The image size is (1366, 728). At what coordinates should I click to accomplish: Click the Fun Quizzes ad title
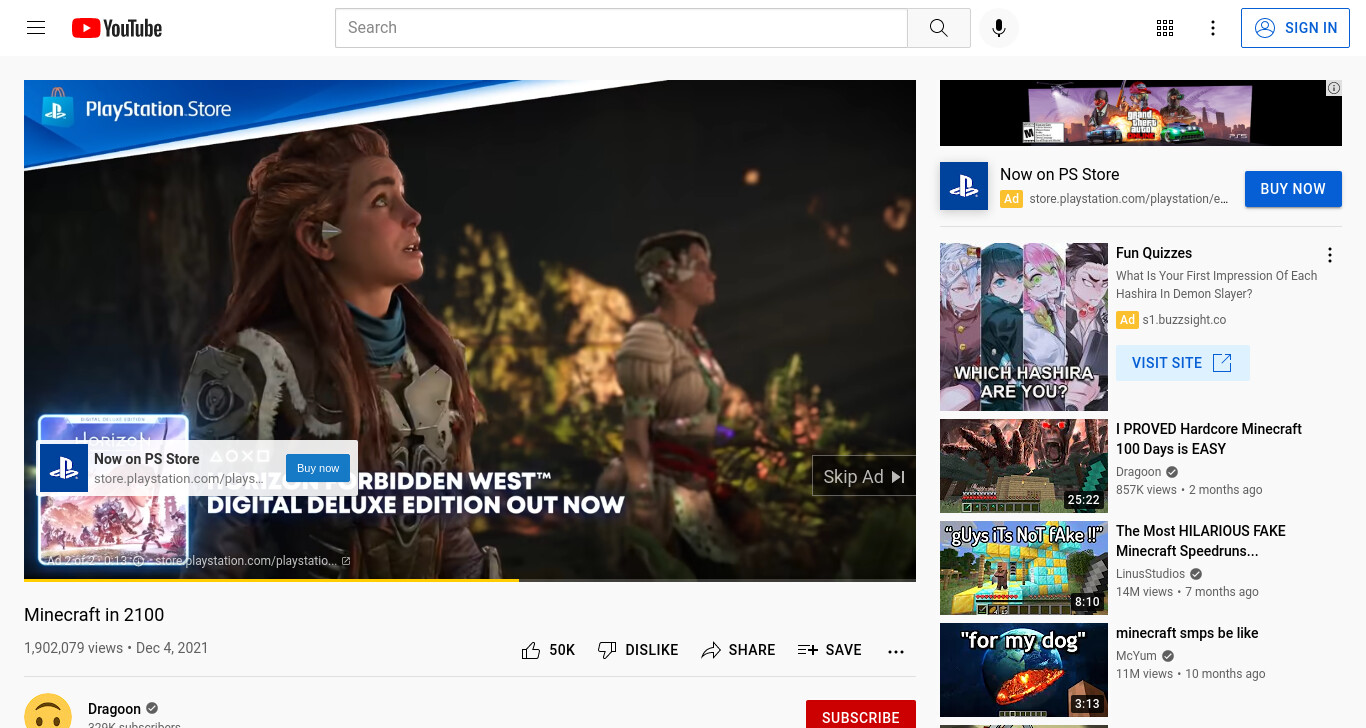click(1154, 253)
